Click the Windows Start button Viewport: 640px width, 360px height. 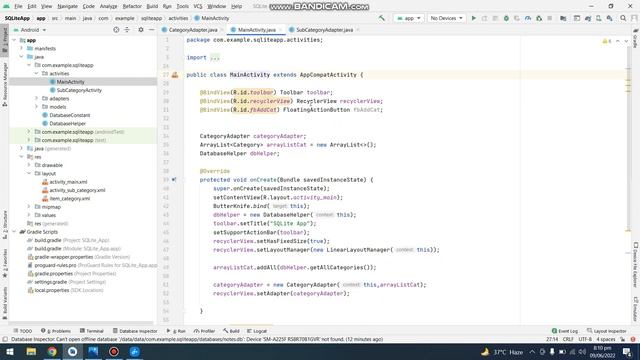click(10, 351)
